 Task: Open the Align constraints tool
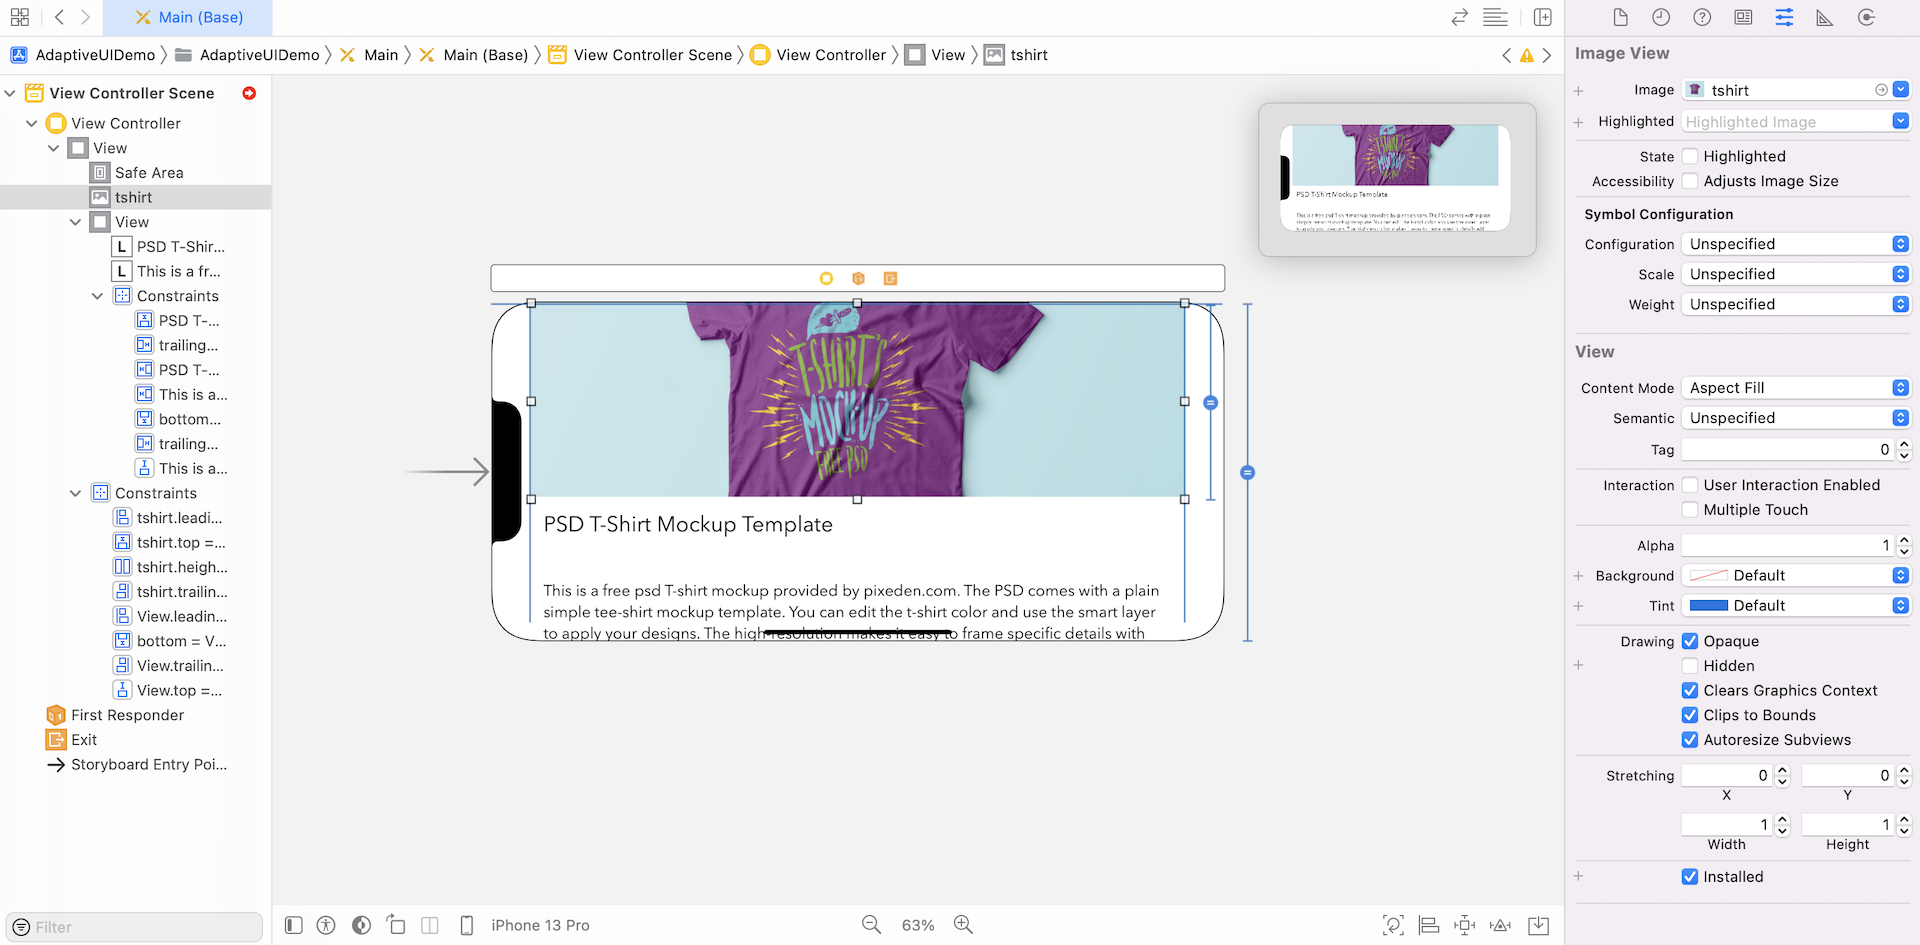pyautogui.click(x=1429, y=925)
